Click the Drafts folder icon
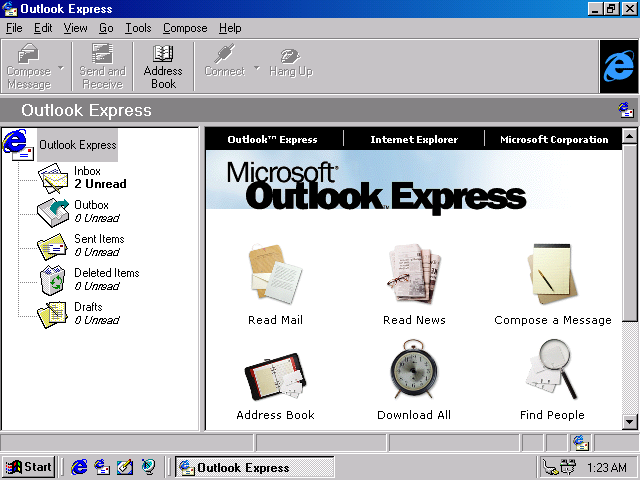Viewport: 640px width, 480px height. point(52,314)
